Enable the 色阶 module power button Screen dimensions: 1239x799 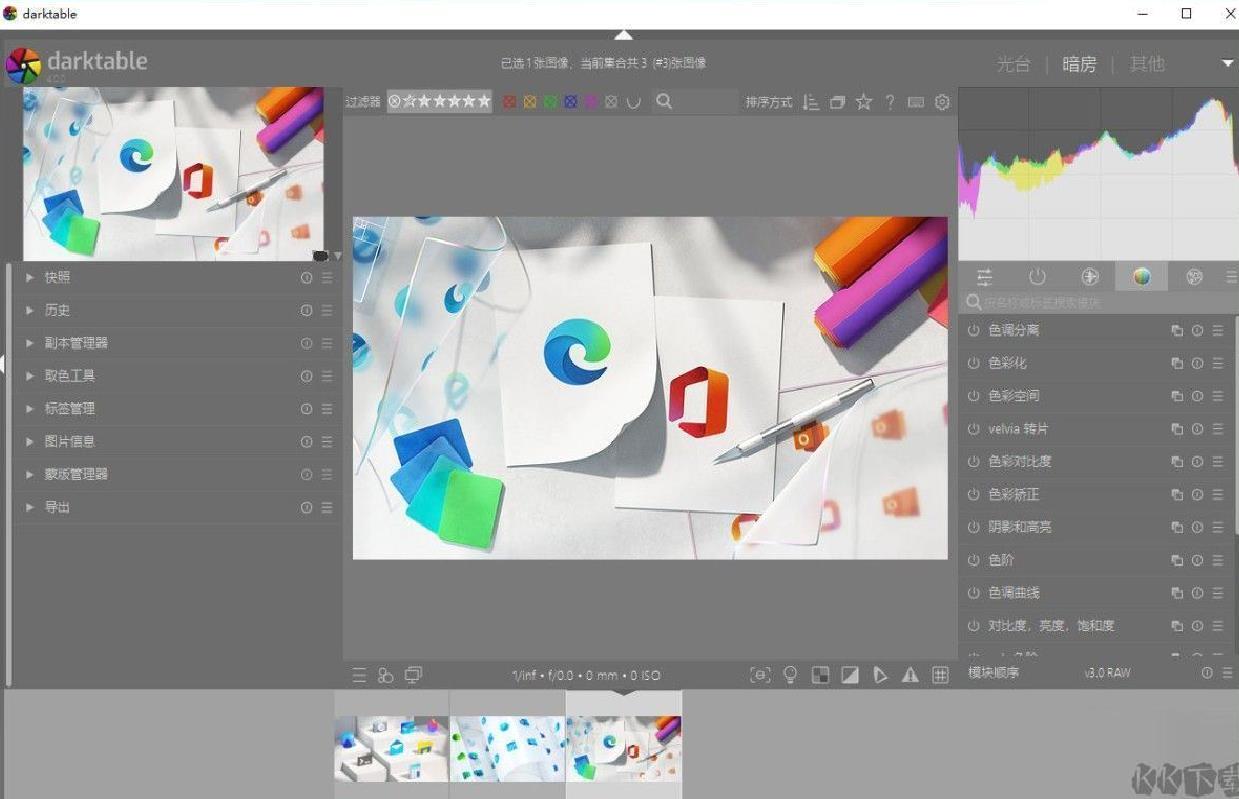coord(973,560)
